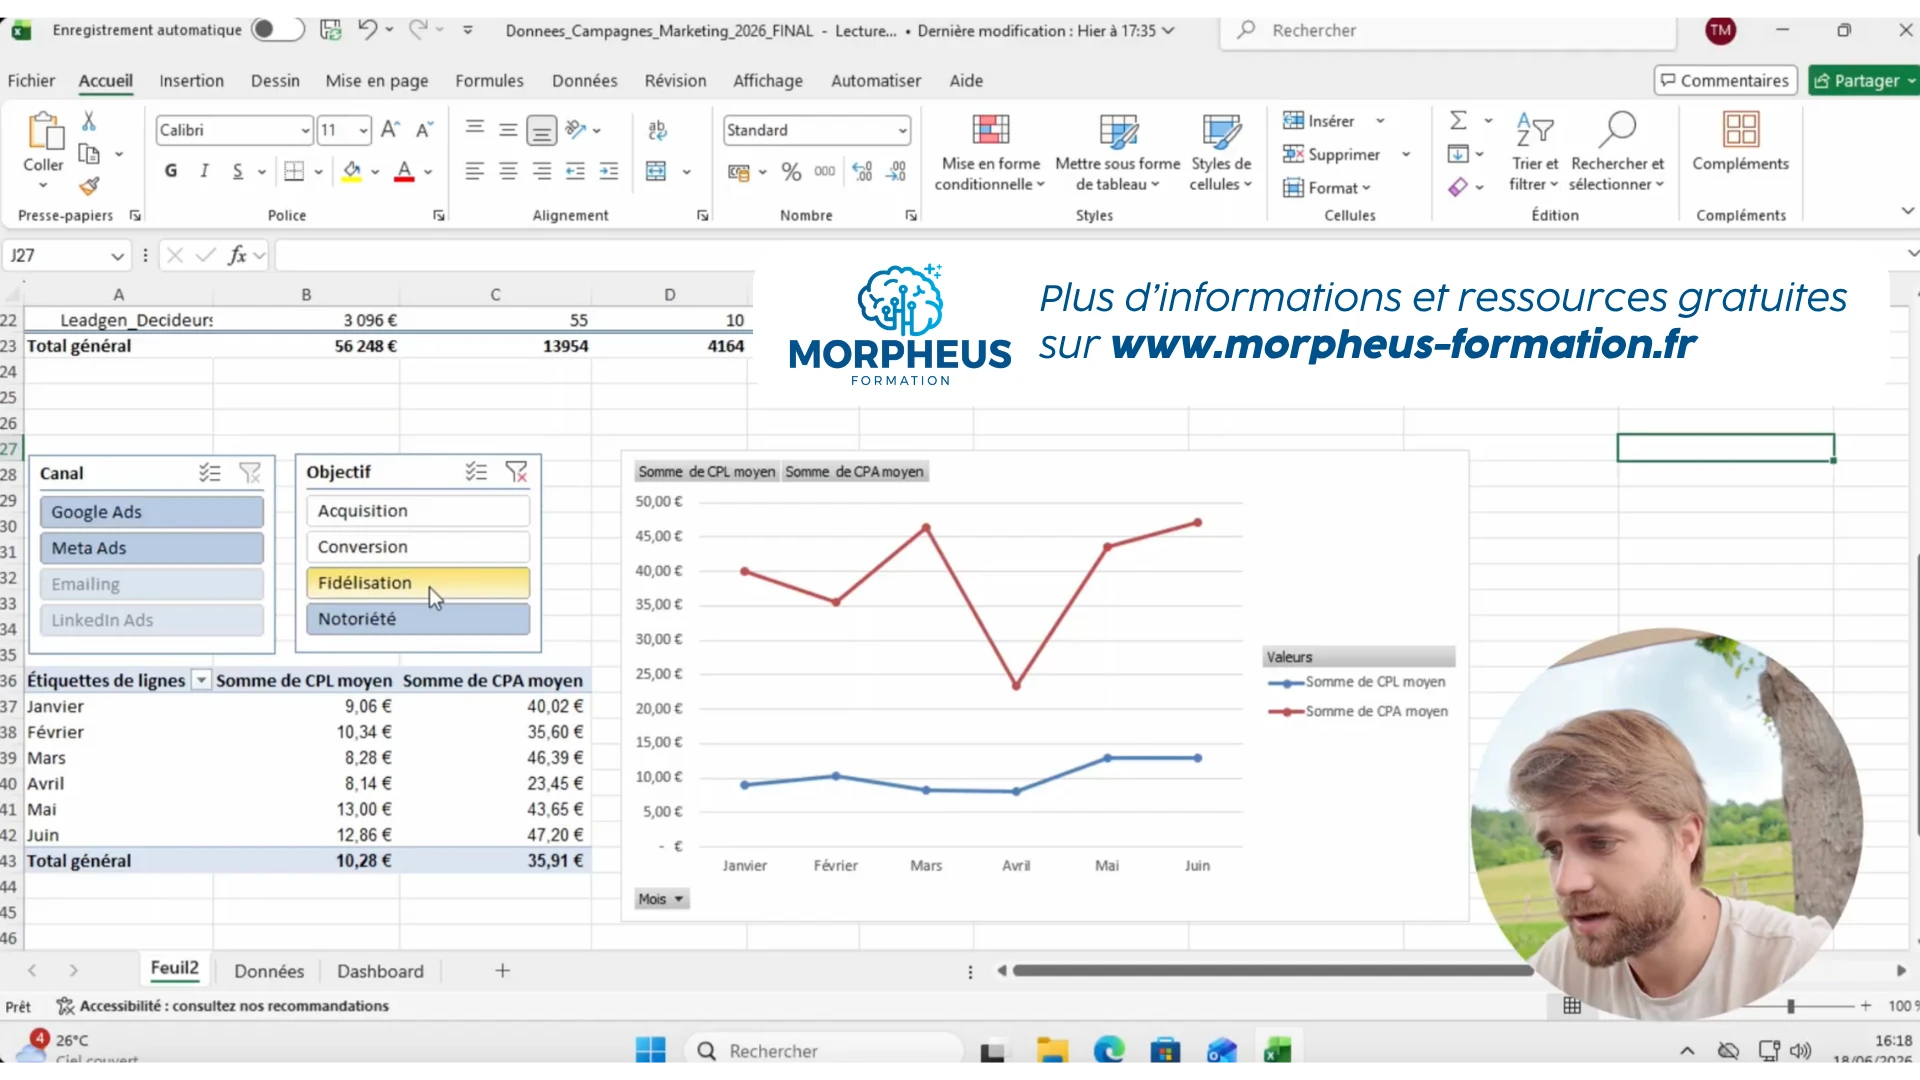Open the Fichier menu
1920x1080 pixels.
31,81
